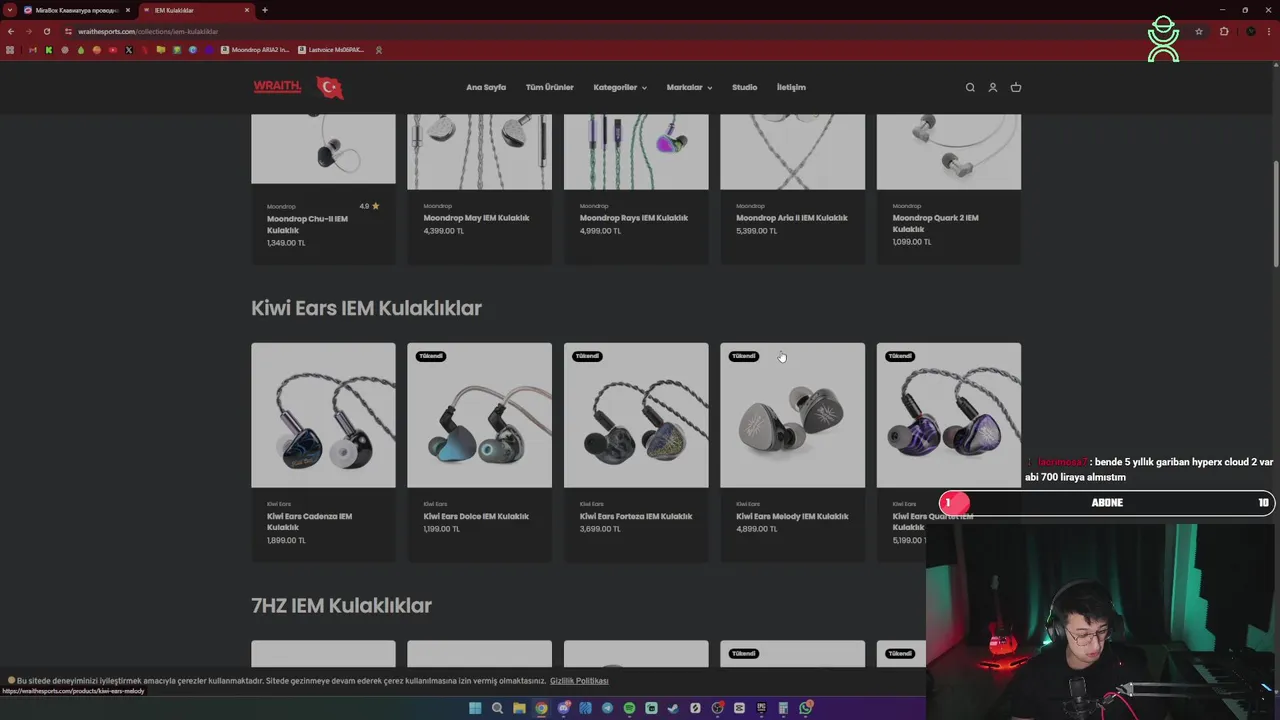Viewport: 1280px width, 720px height.
Task: Open the YouTube bookmark icon
Action: coord(113,50)
